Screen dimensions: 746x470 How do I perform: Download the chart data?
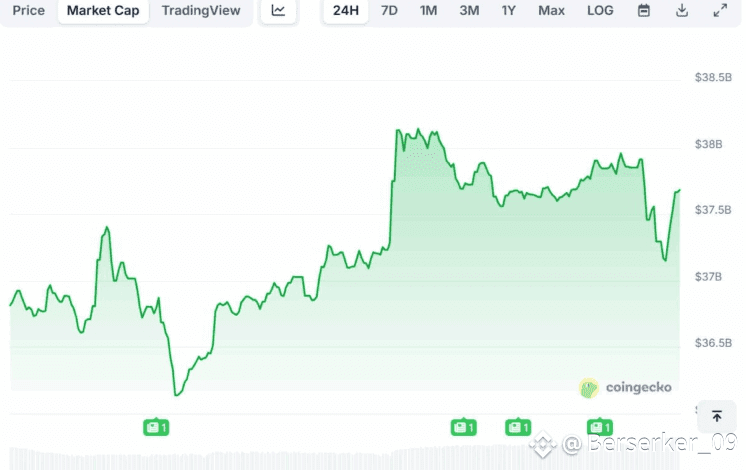point(682,11)
